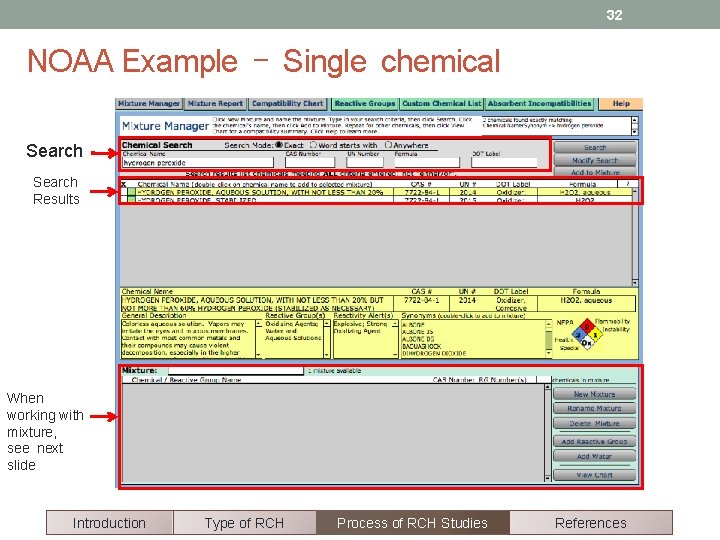Image resolution: width=720 pixels, height=540 pixels.
Task: Click the View Chart button
Action: coord(595,475)
